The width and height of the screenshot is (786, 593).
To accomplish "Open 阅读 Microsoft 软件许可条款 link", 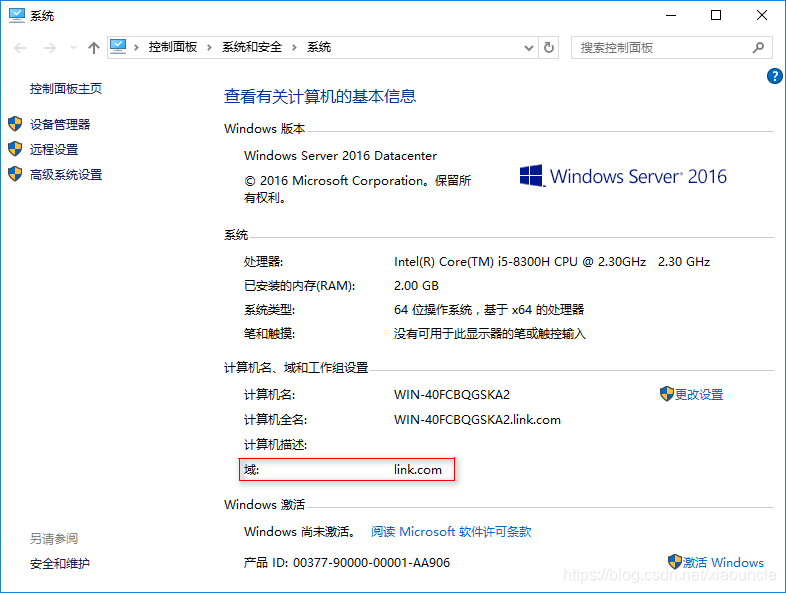I will pos(451,531).
